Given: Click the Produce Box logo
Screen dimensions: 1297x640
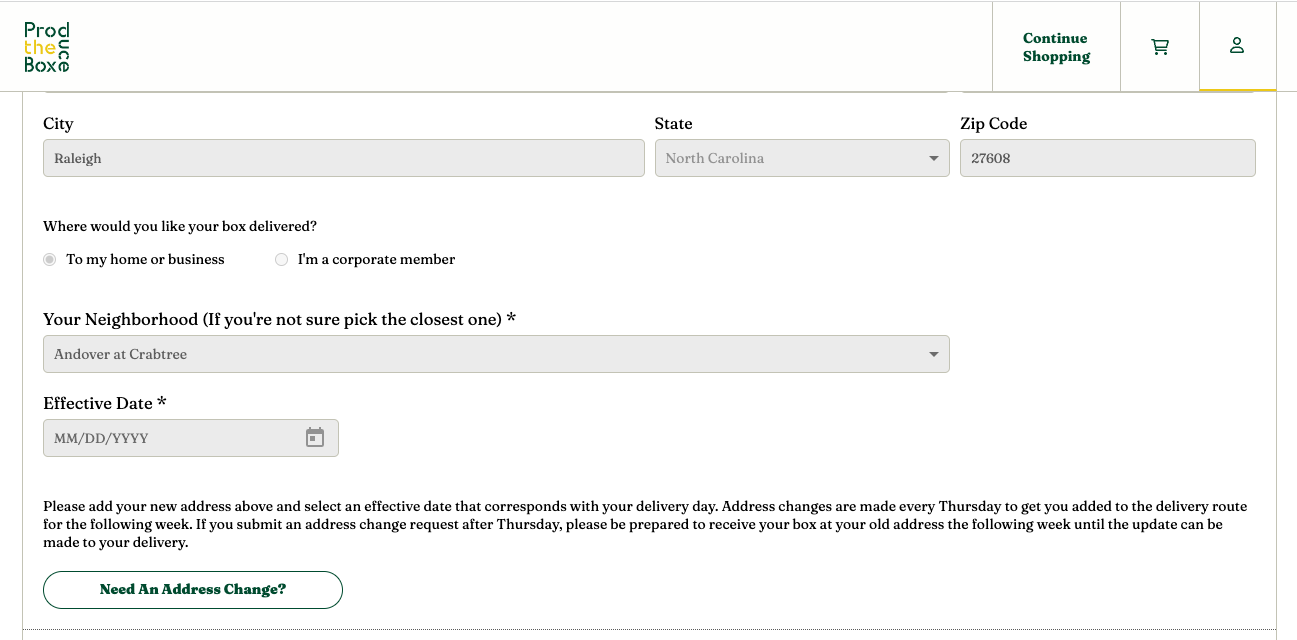Looking at the screenshot, I should pos(47,47).
